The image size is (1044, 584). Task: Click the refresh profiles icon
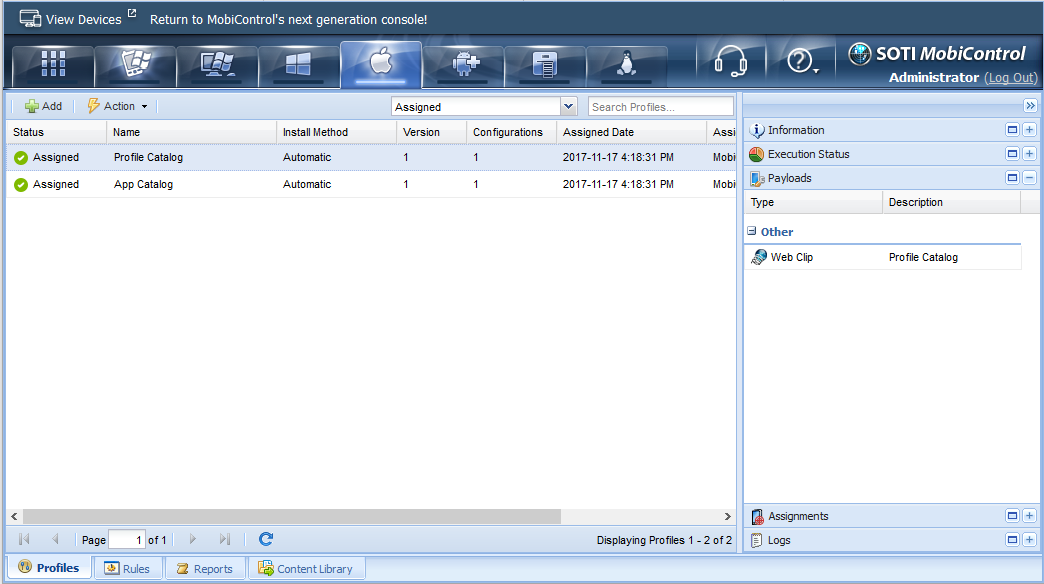[266, 539]
